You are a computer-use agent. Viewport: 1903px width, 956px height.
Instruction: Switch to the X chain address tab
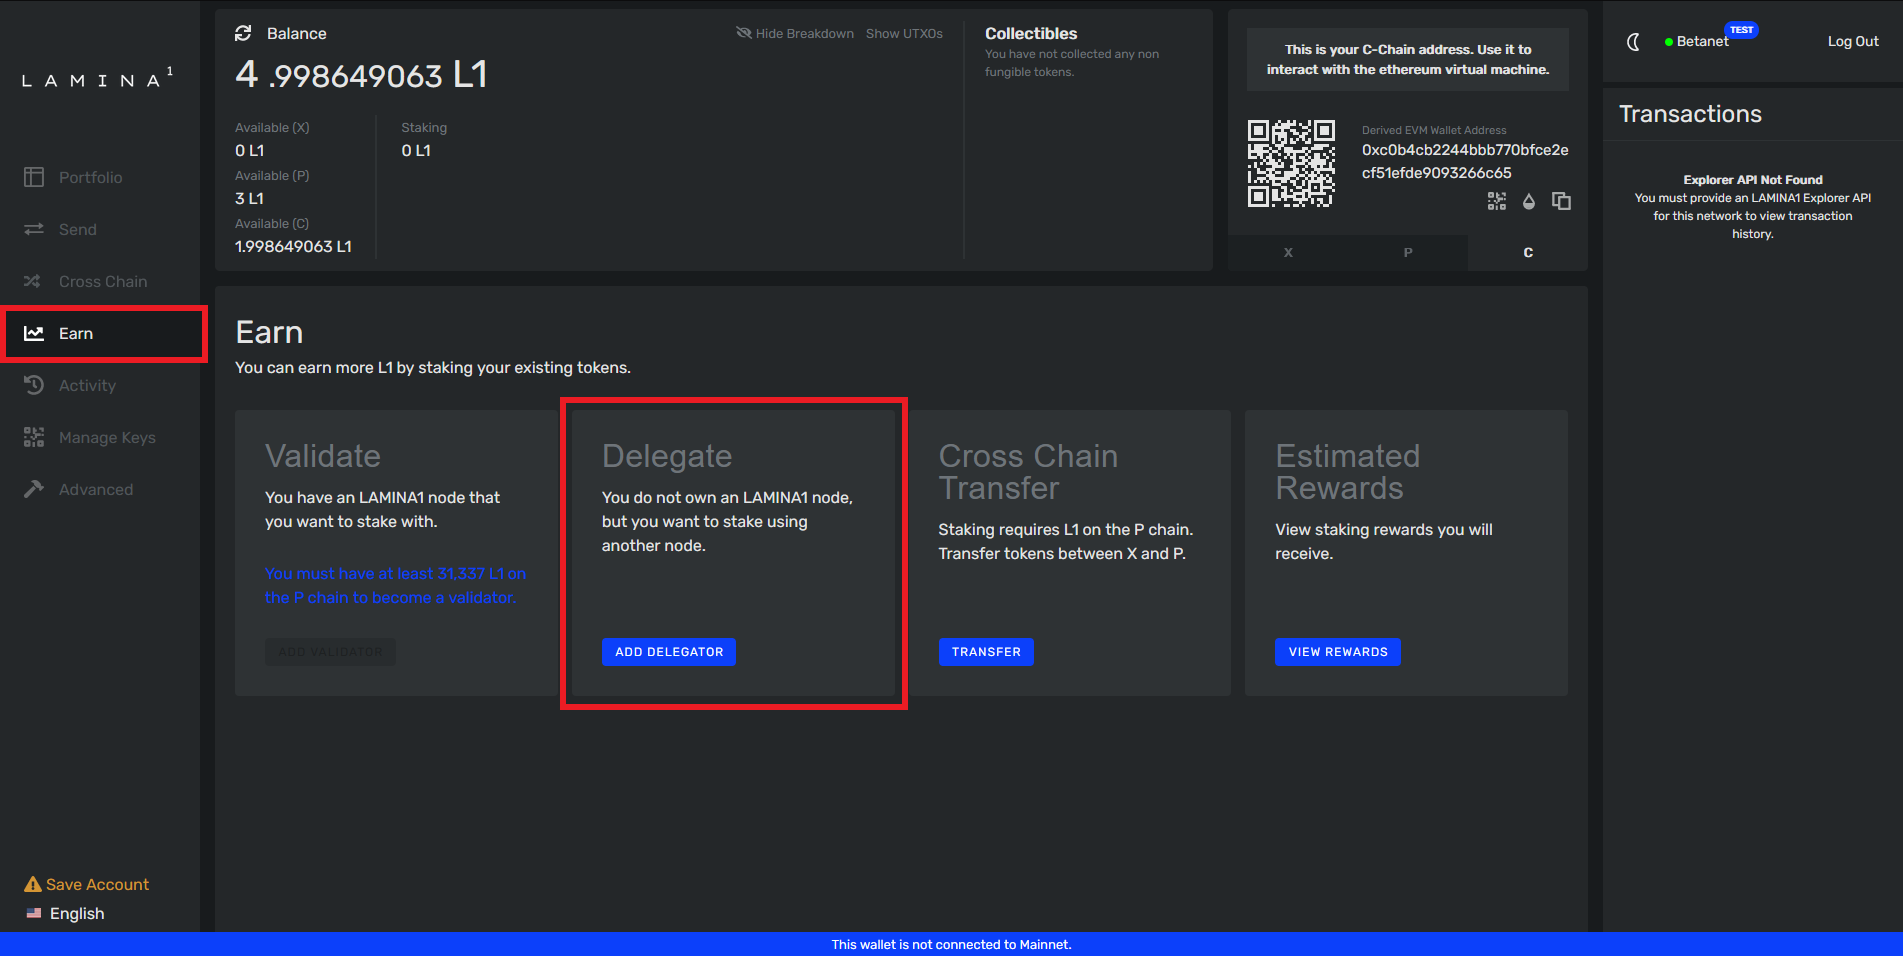coord(1288,253)
